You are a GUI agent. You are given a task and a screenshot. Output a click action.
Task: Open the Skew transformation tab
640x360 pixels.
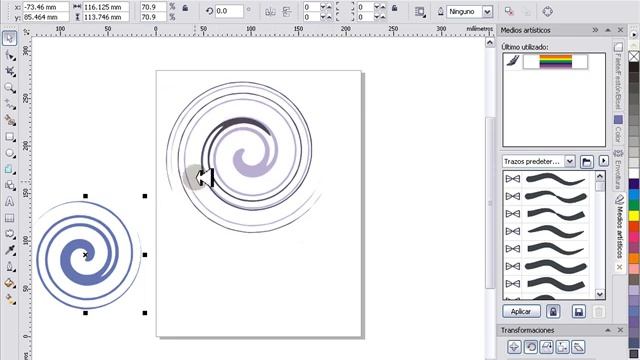[578, 347]
